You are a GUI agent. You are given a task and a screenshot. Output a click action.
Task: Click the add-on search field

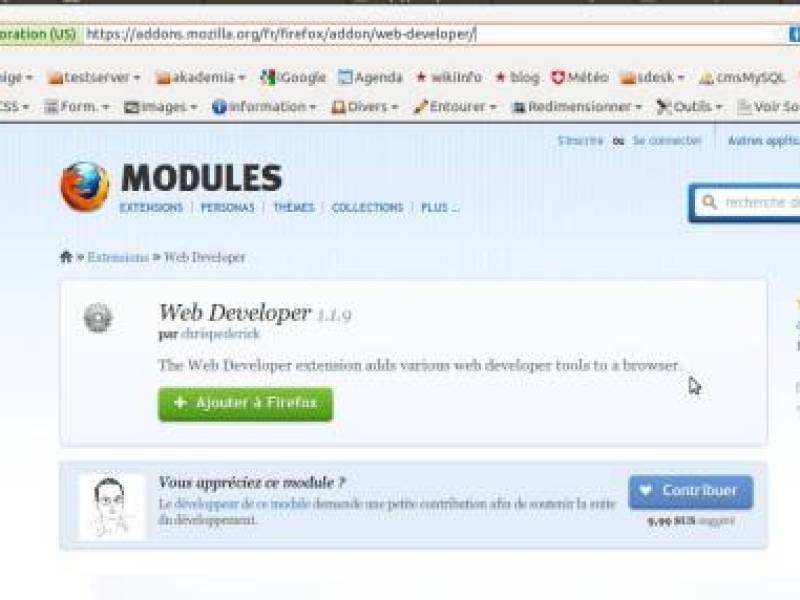(745, 203)
